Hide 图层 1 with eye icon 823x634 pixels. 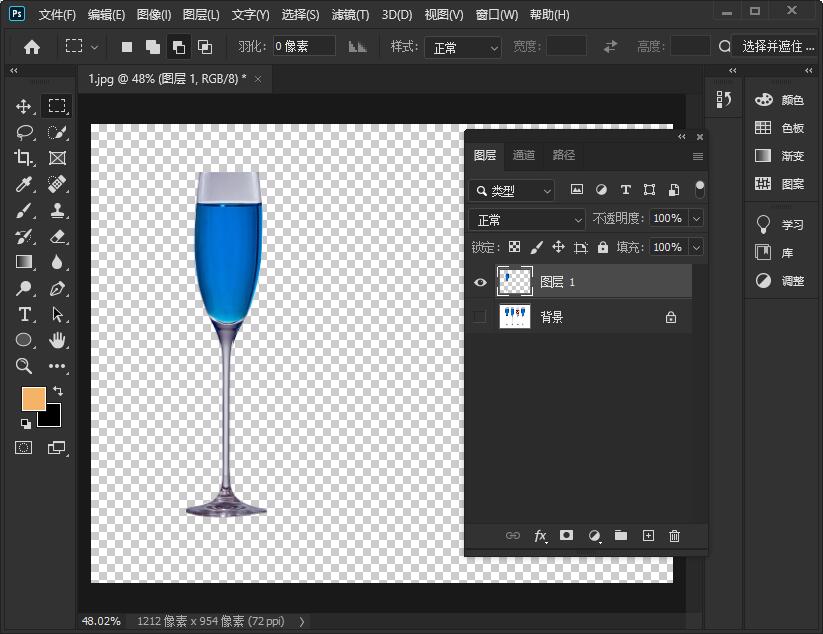click(480, 283)
